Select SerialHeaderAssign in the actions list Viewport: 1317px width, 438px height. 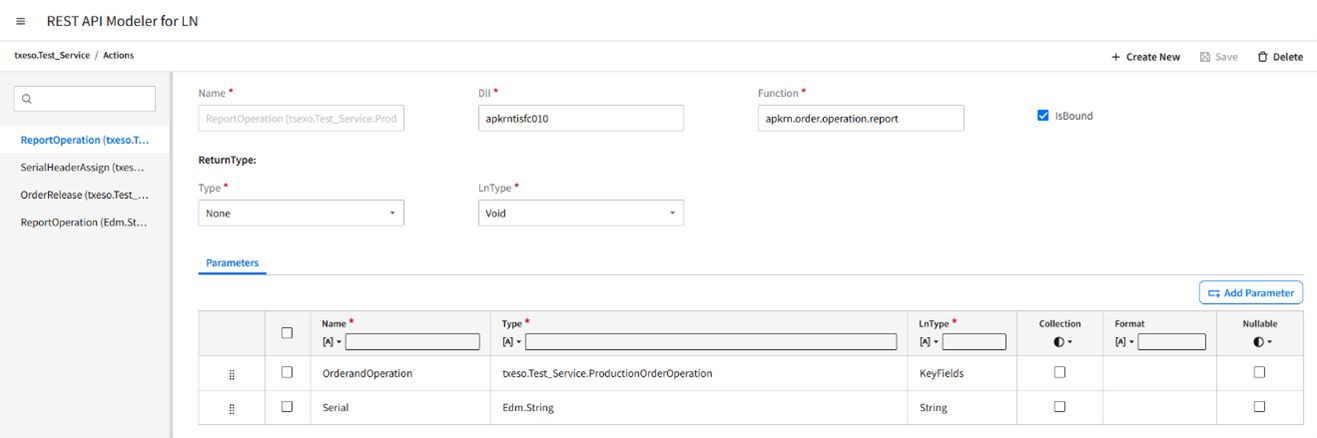coord(84,168)
